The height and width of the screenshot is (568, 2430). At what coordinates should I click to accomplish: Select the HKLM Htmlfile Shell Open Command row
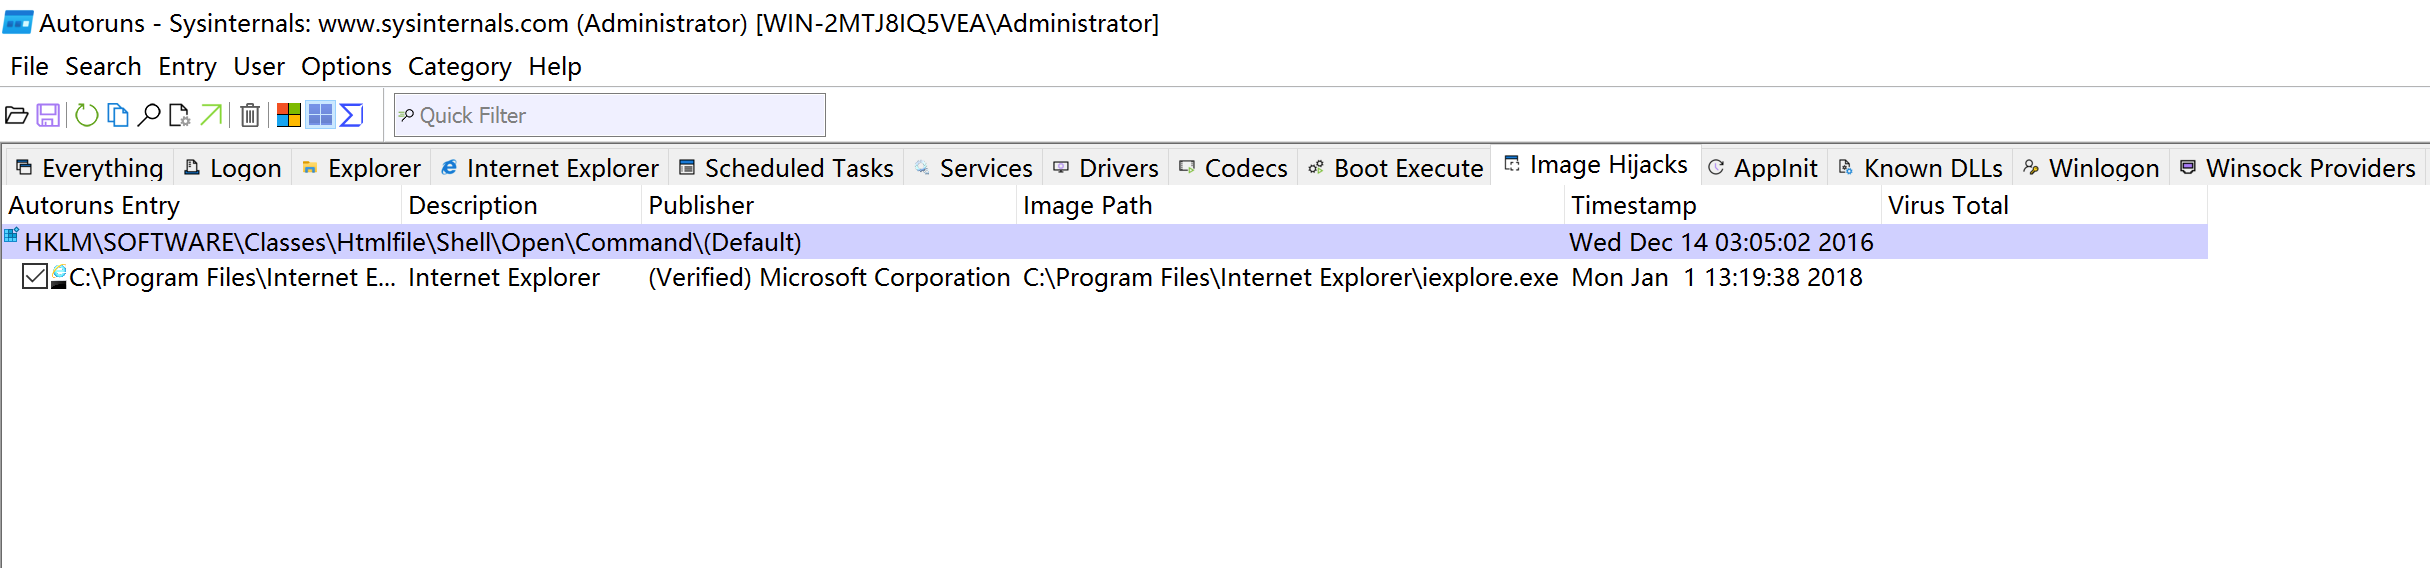tap(412, 242)
